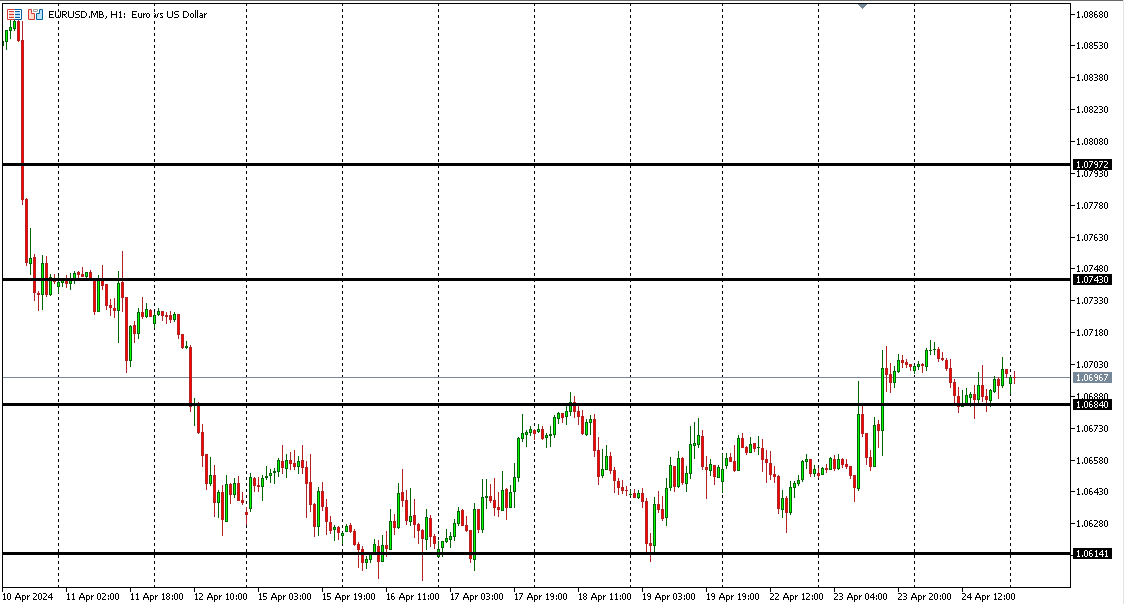Click the 1.08080 price scale label

coord(1092,141)
